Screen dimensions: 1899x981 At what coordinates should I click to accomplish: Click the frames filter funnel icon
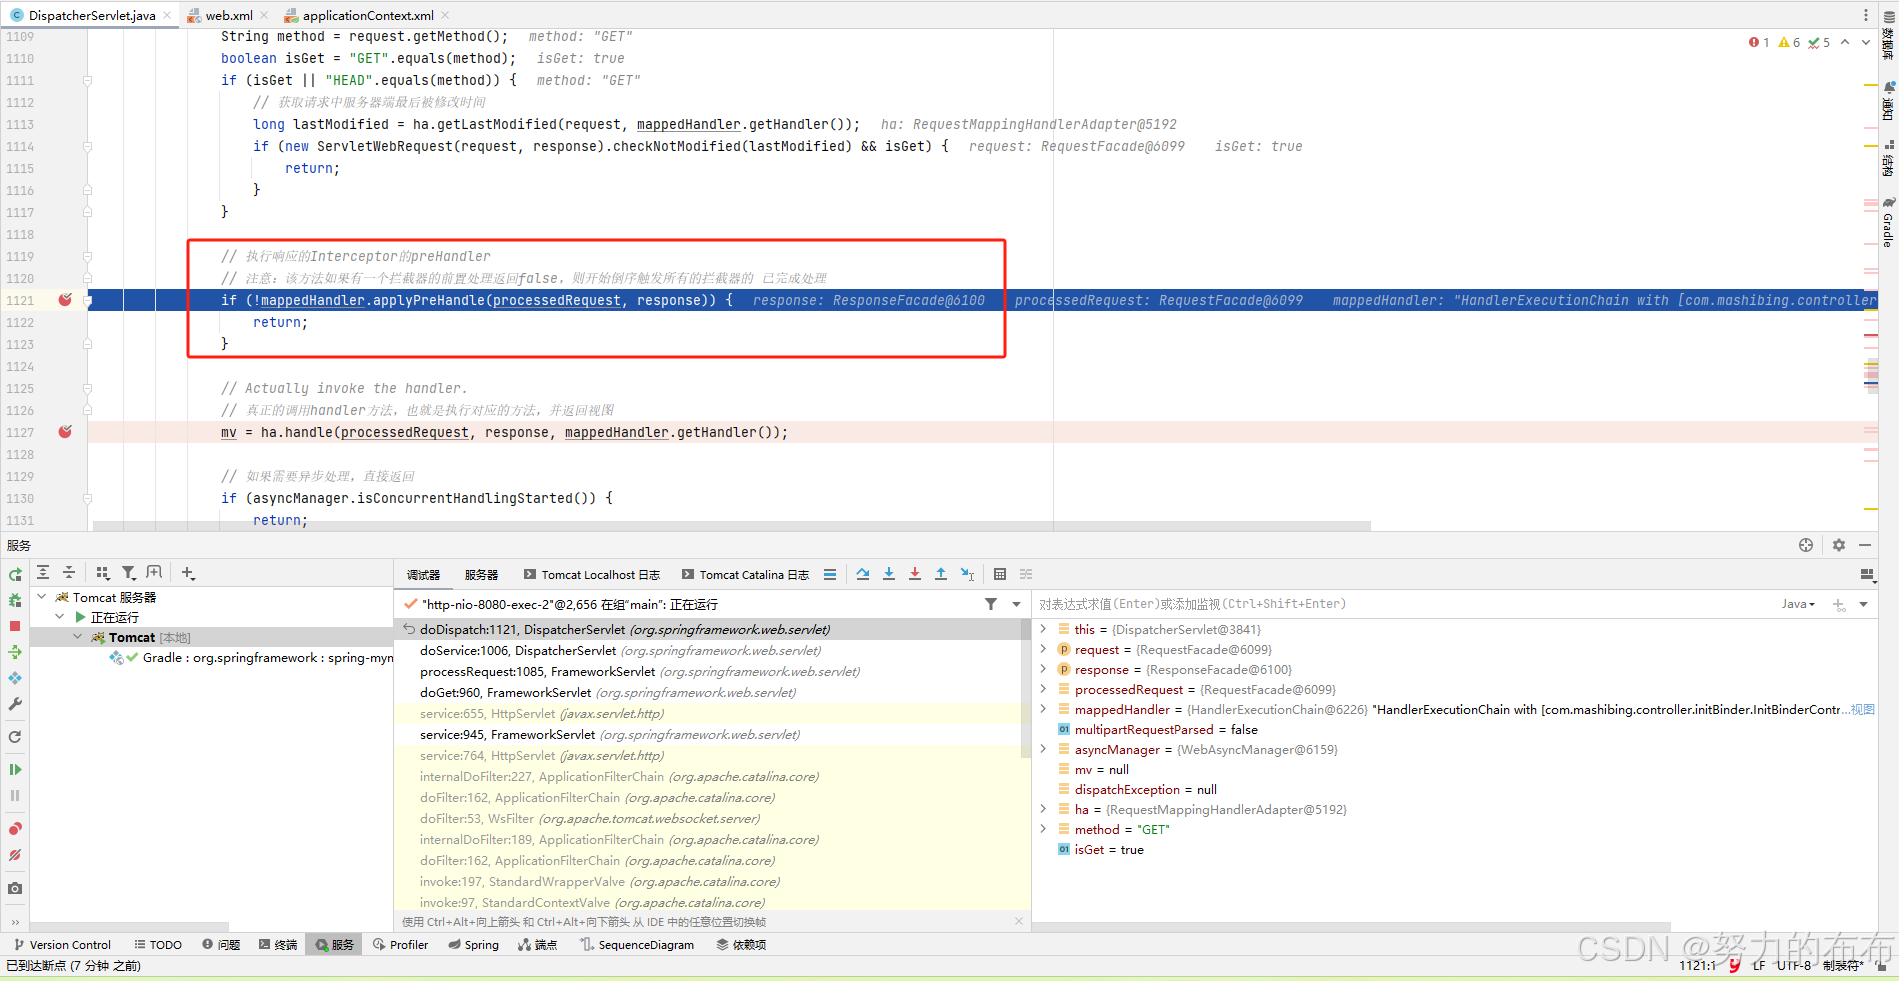pyautogui.click(x=991, y=604)
